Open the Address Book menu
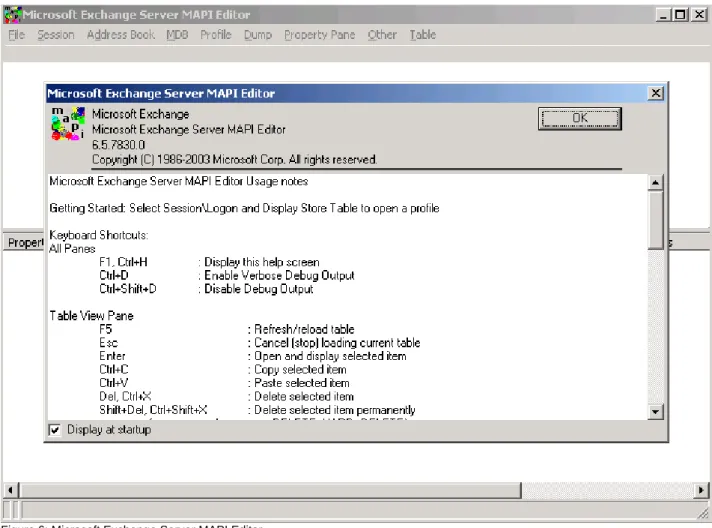This screenshot has height=528, width=712. pos(121,35)
